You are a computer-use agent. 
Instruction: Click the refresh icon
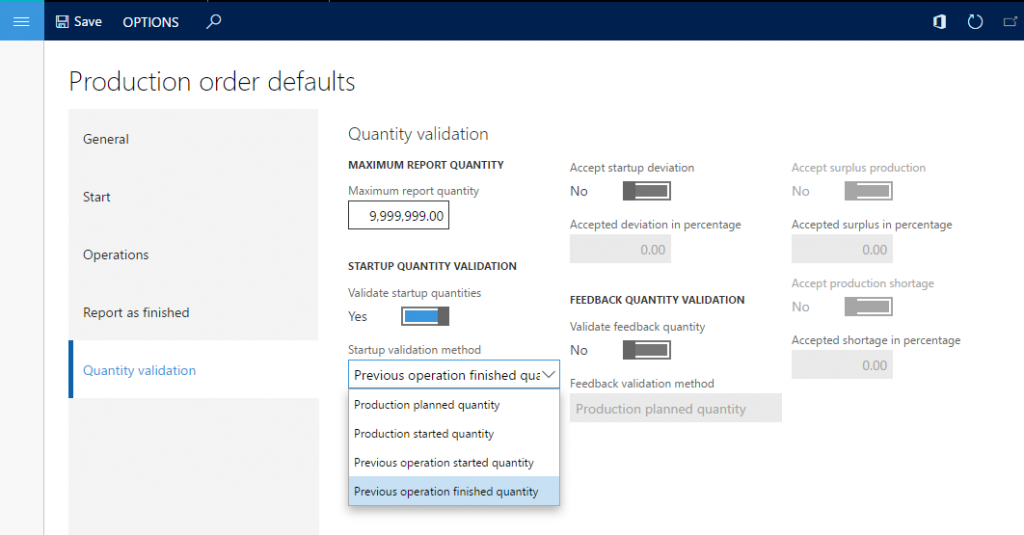tap(975, 22)
